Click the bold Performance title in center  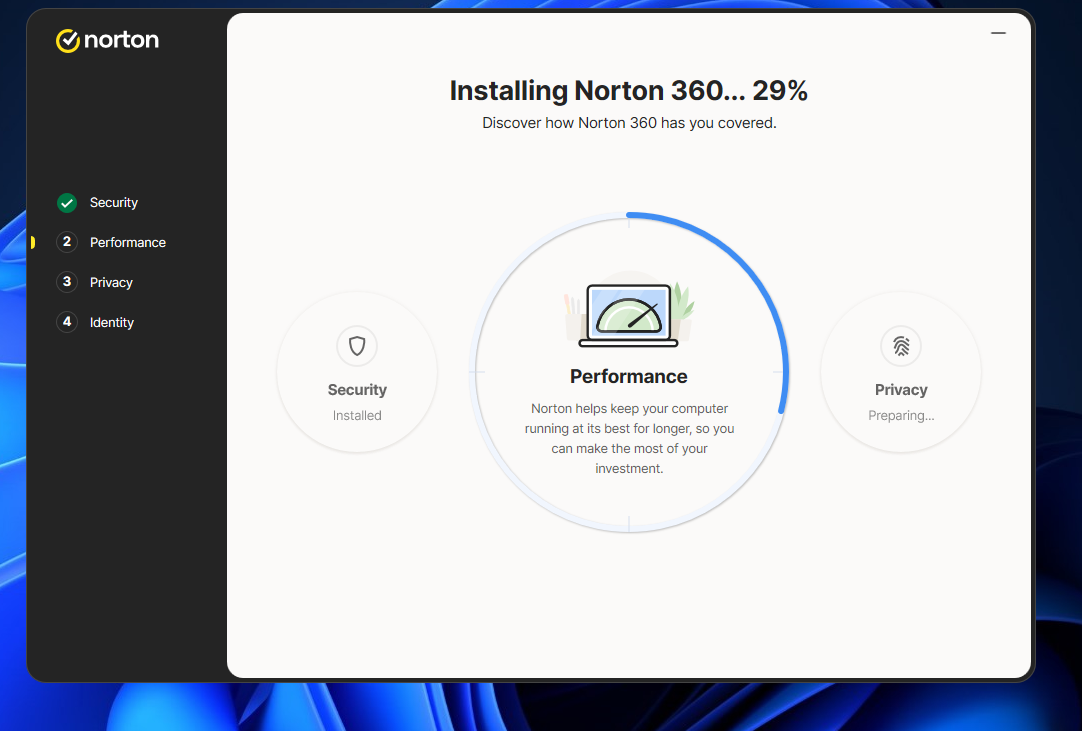[x=629, y=376]
